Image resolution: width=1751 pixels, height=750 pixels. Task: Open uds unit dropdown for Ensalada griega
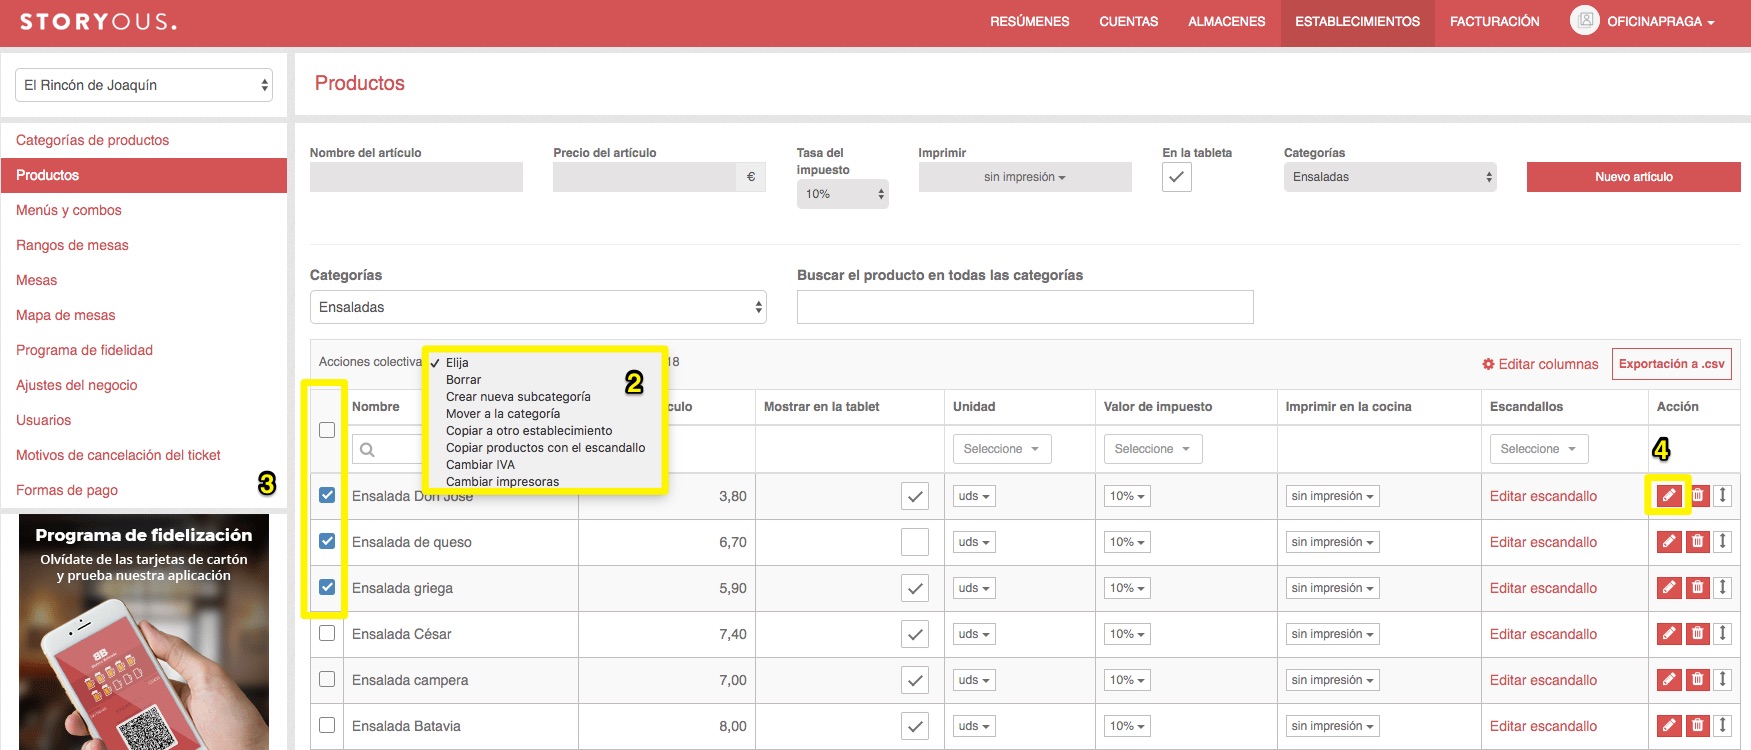click(974, 588)
